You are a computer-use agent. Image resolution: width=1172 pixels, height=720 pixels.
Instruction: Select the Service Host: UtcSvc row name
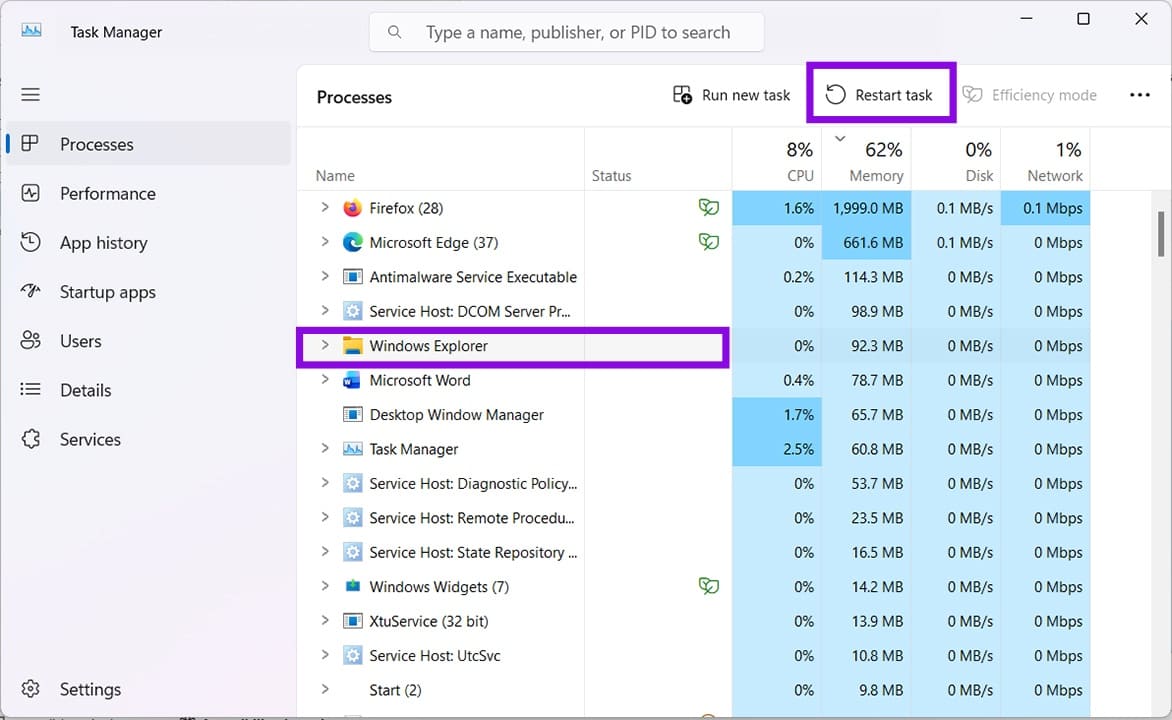pyautogui.click(x=435, y=656)
